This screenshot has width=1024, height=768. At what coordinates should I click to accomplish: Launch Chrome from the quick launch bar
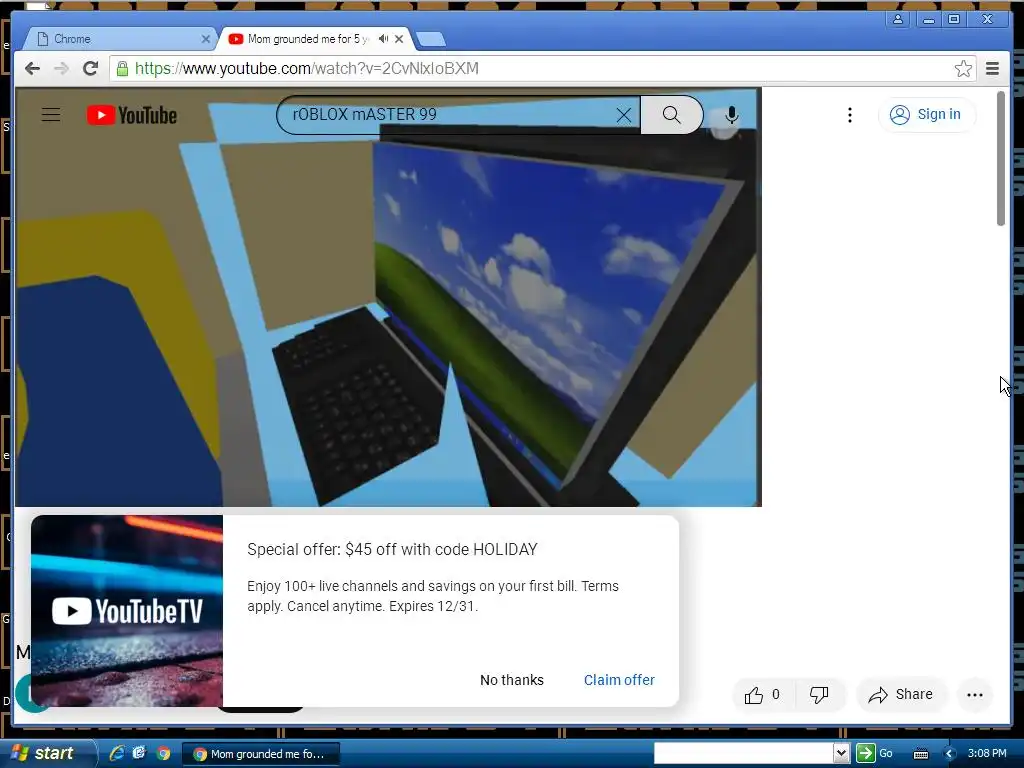[163, 753]
